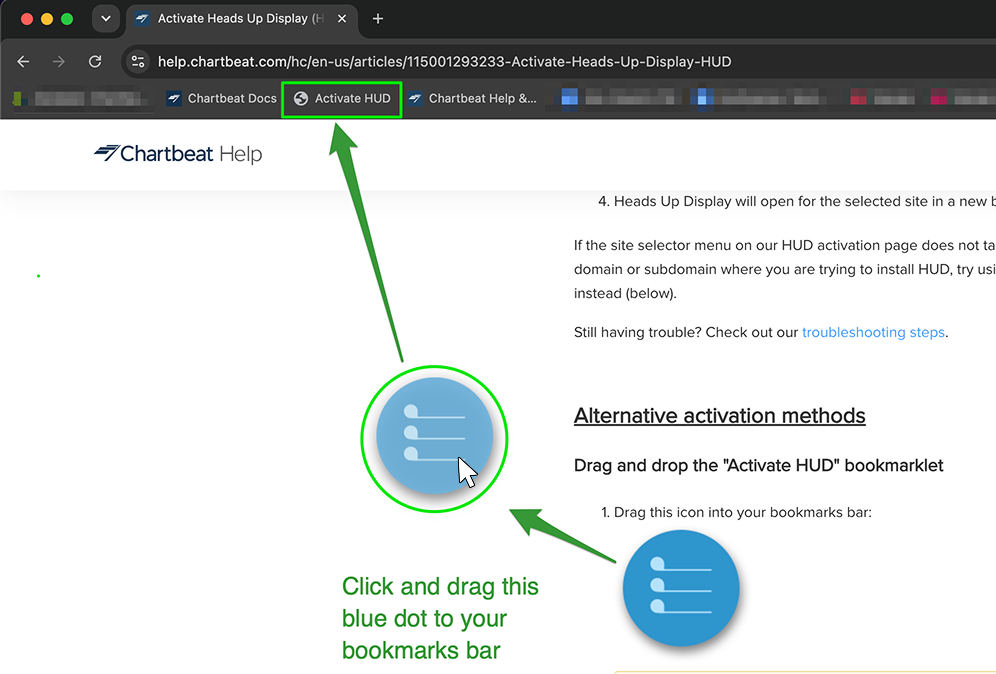Image resolution: width=996 pixels, height=674 pixels.
Task: Reload the page with the refresh icon
Action: [x=95, y=62]
